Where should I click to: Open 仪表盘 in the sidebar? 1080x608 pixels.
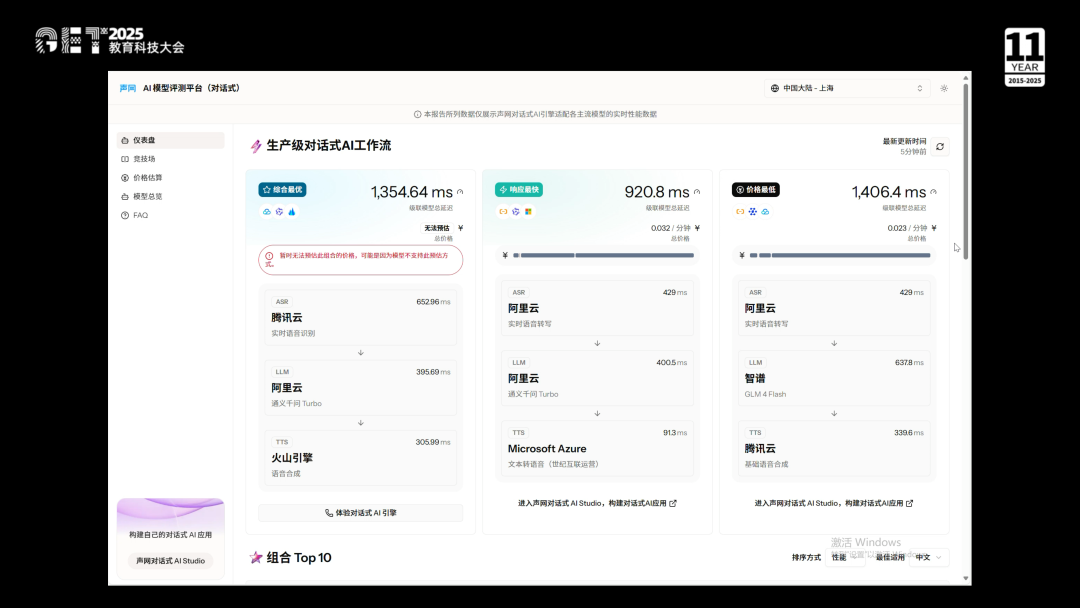pos(170,140)
